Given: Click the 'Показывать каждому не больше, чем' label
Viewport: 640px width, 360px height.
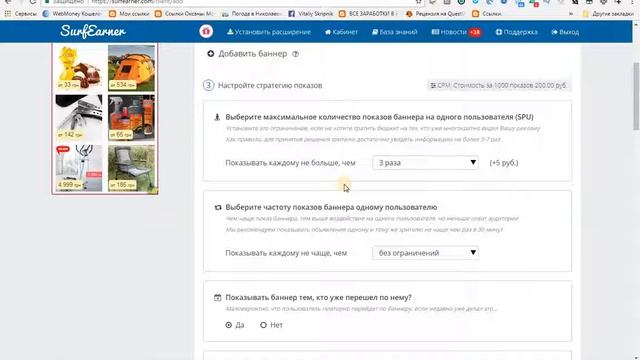Looking at the screenshot, I should [x=290, y=162].
